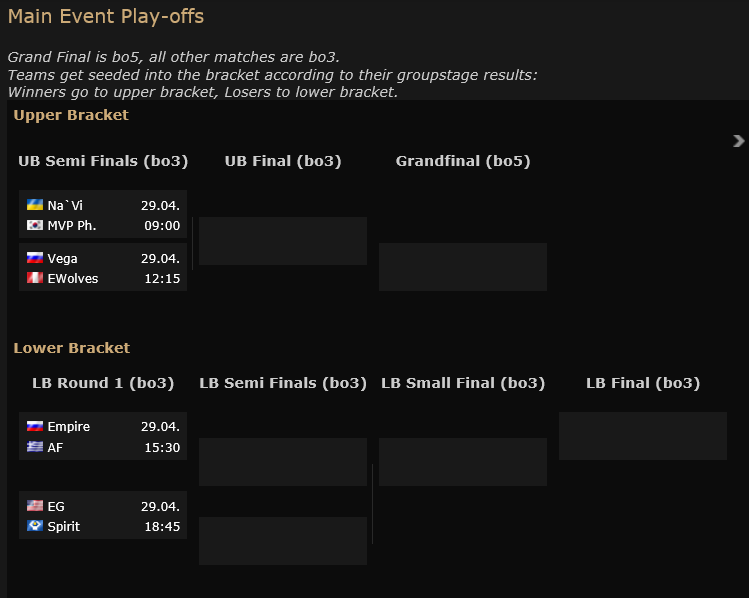
Task: Open the Spirit team link
Action: pyautogui.click(x=63, y=526)
